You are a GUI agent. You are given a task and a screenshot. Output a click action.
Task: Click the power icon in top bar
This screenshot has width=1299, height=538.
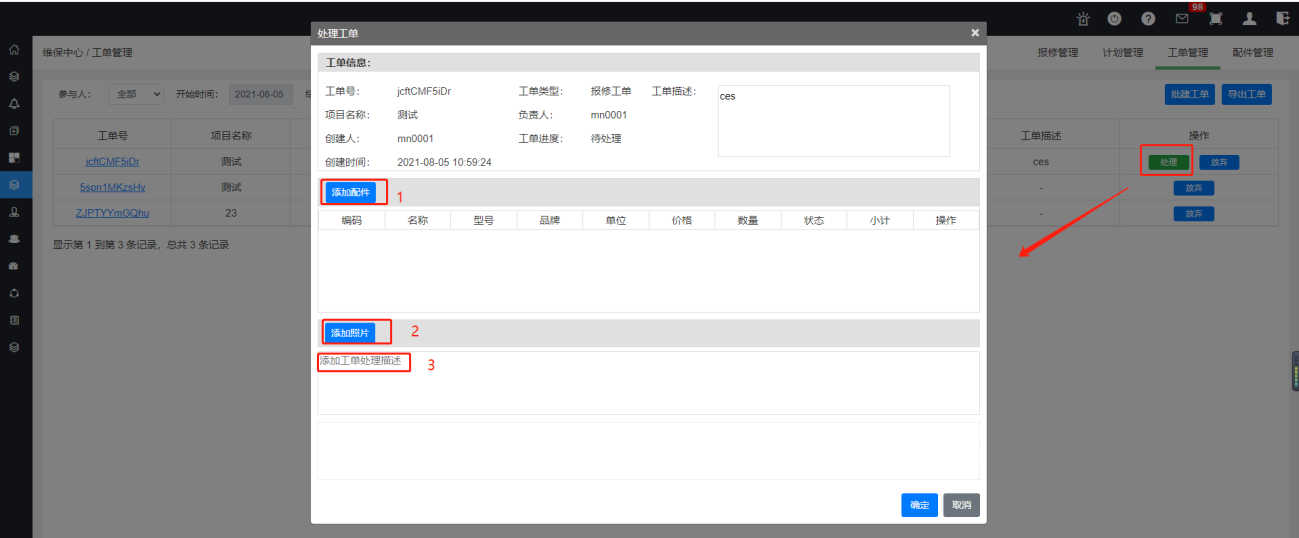(1114, 18)
